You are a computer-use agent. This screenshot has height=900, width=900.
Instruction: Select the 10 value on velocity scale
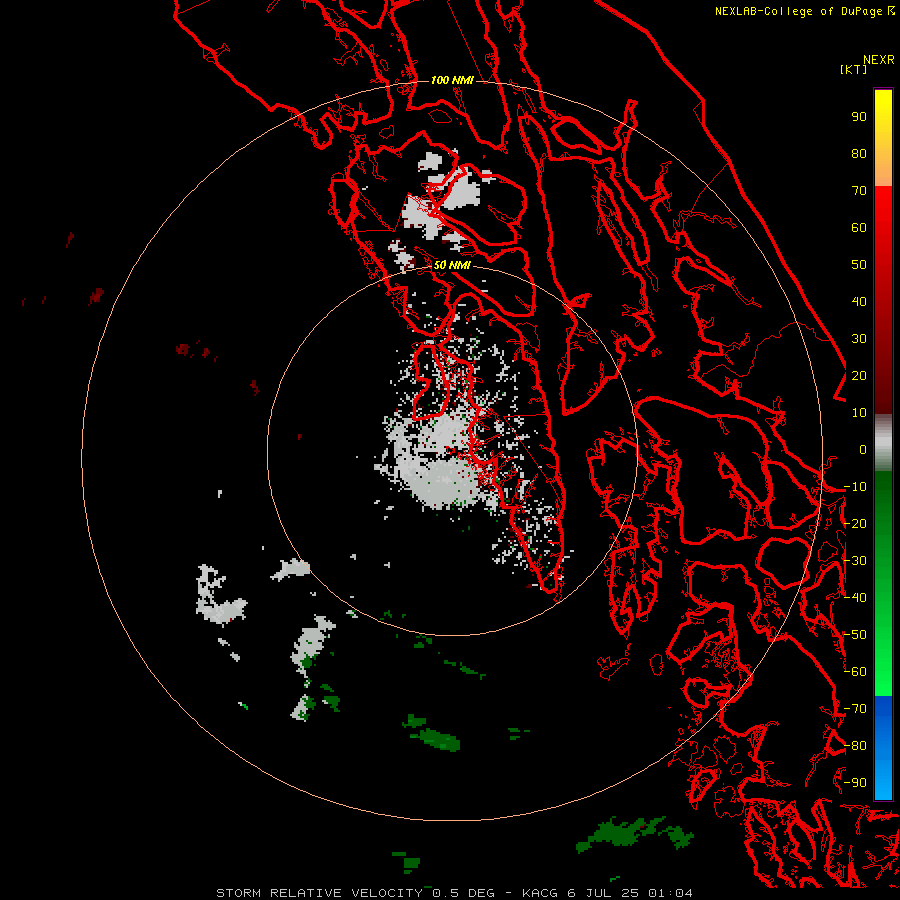(859, 413)
